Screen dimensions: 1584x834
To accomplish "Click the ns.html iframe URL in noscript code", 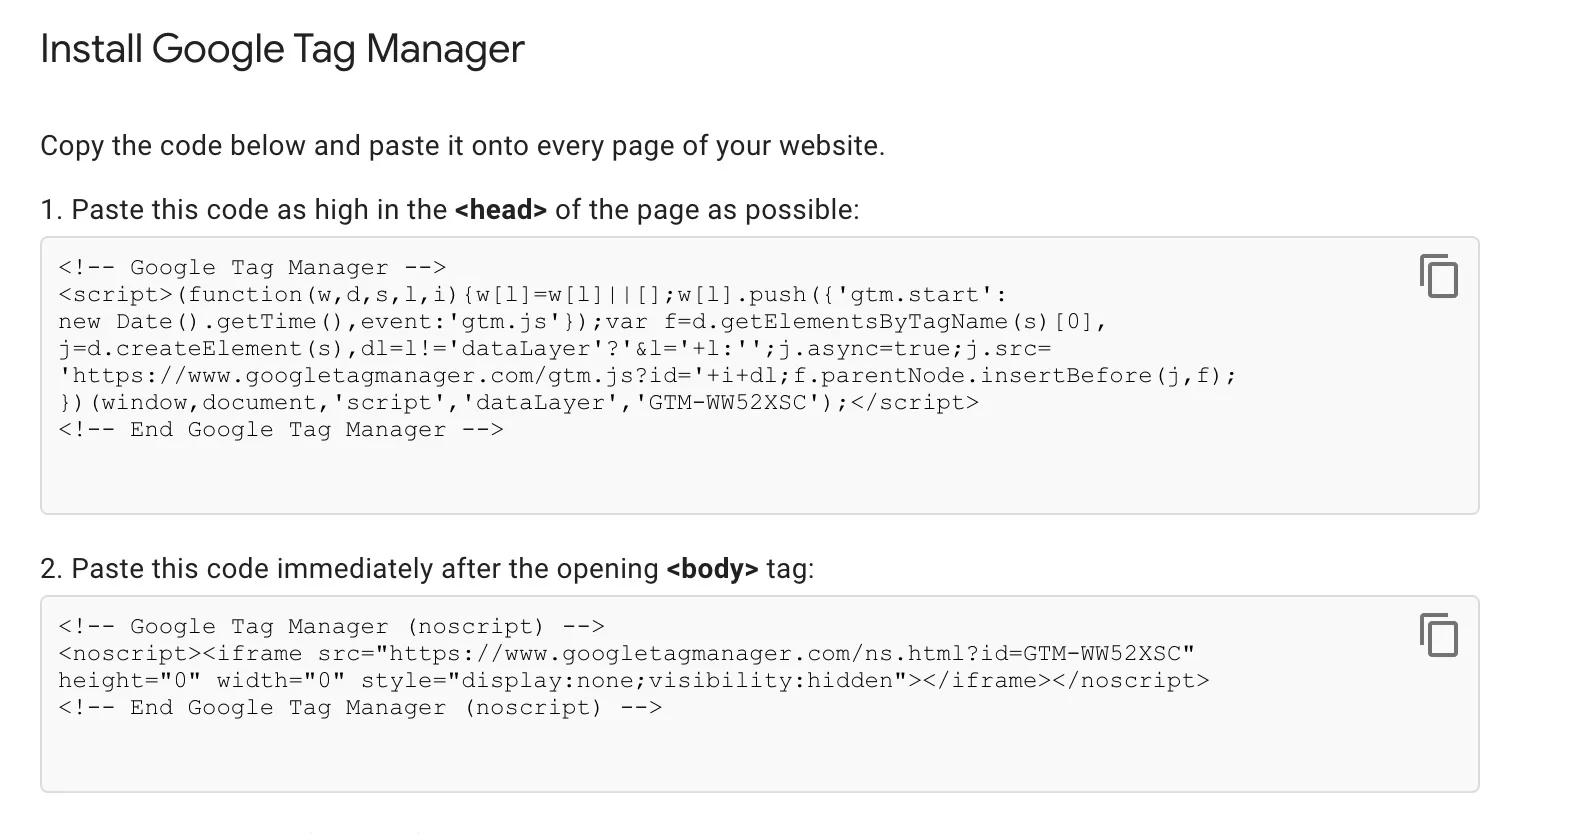I will pyautogui.click(x=785, y=653).
